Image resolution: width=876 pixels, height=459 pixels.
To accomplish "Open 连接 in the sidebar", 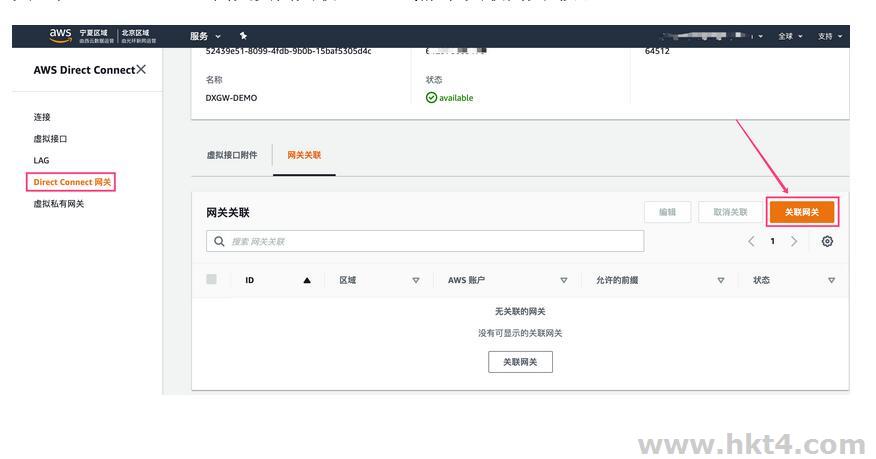I will [x=42, y=117].
